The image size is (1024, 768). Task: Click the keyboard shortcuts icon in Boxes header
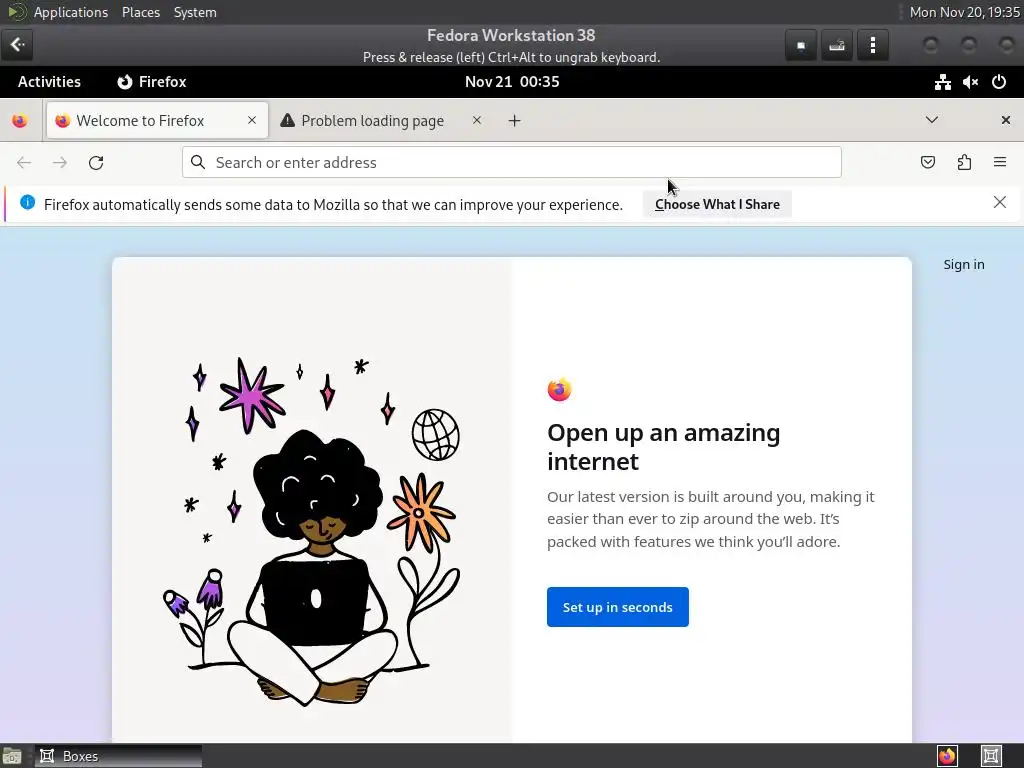coord(837,45)
